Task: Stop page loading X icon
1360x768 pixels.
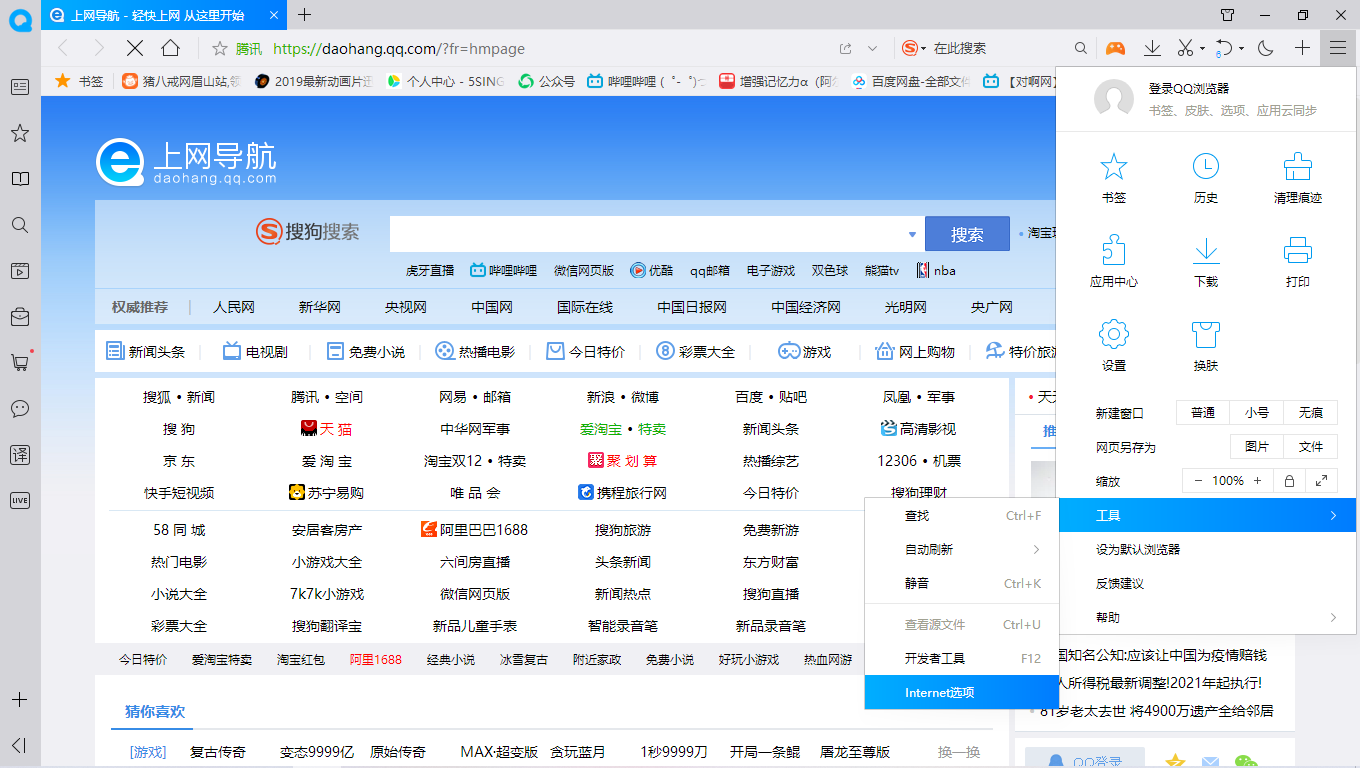Action: click(134, 48)
